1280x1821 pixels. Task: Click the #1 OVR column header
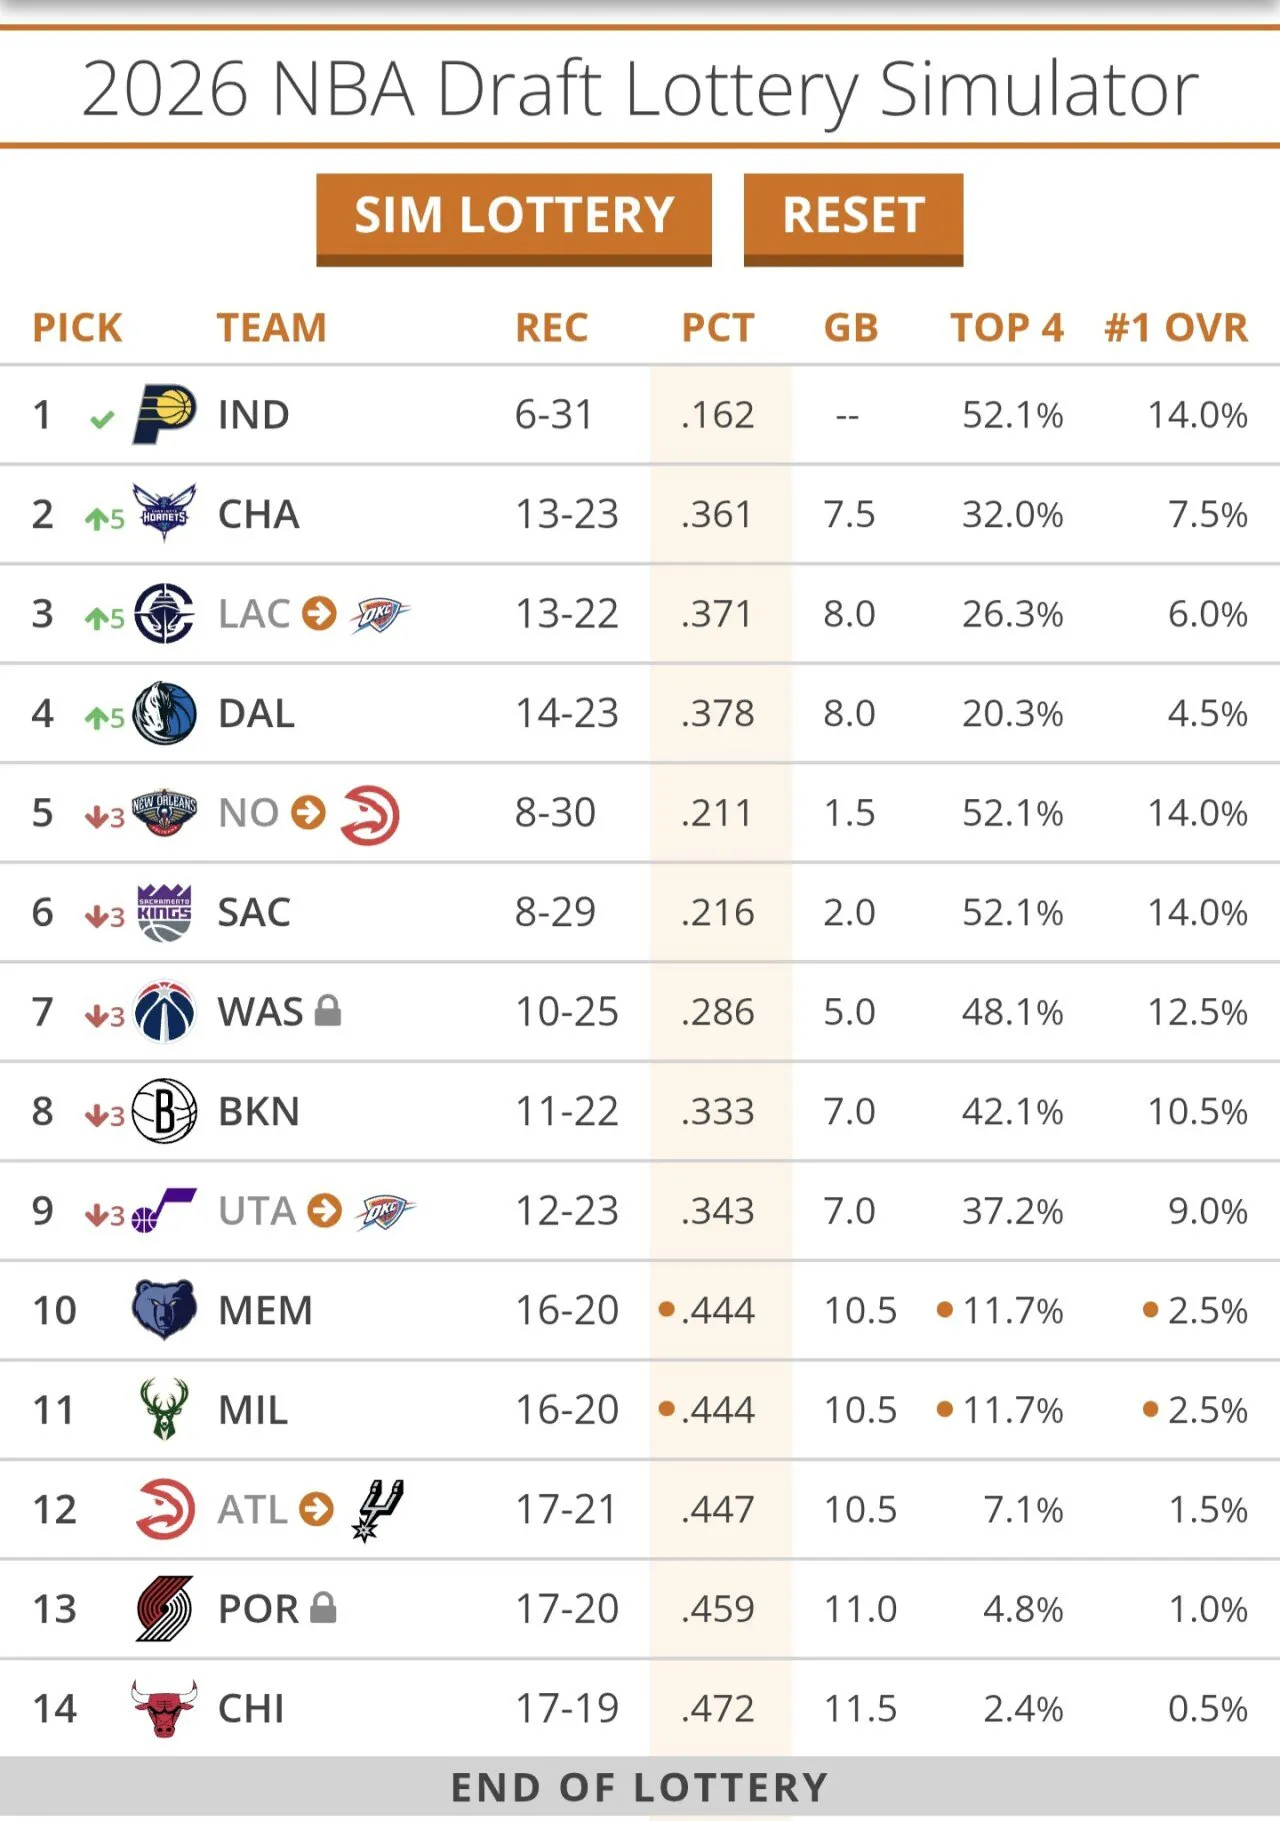1176,328
